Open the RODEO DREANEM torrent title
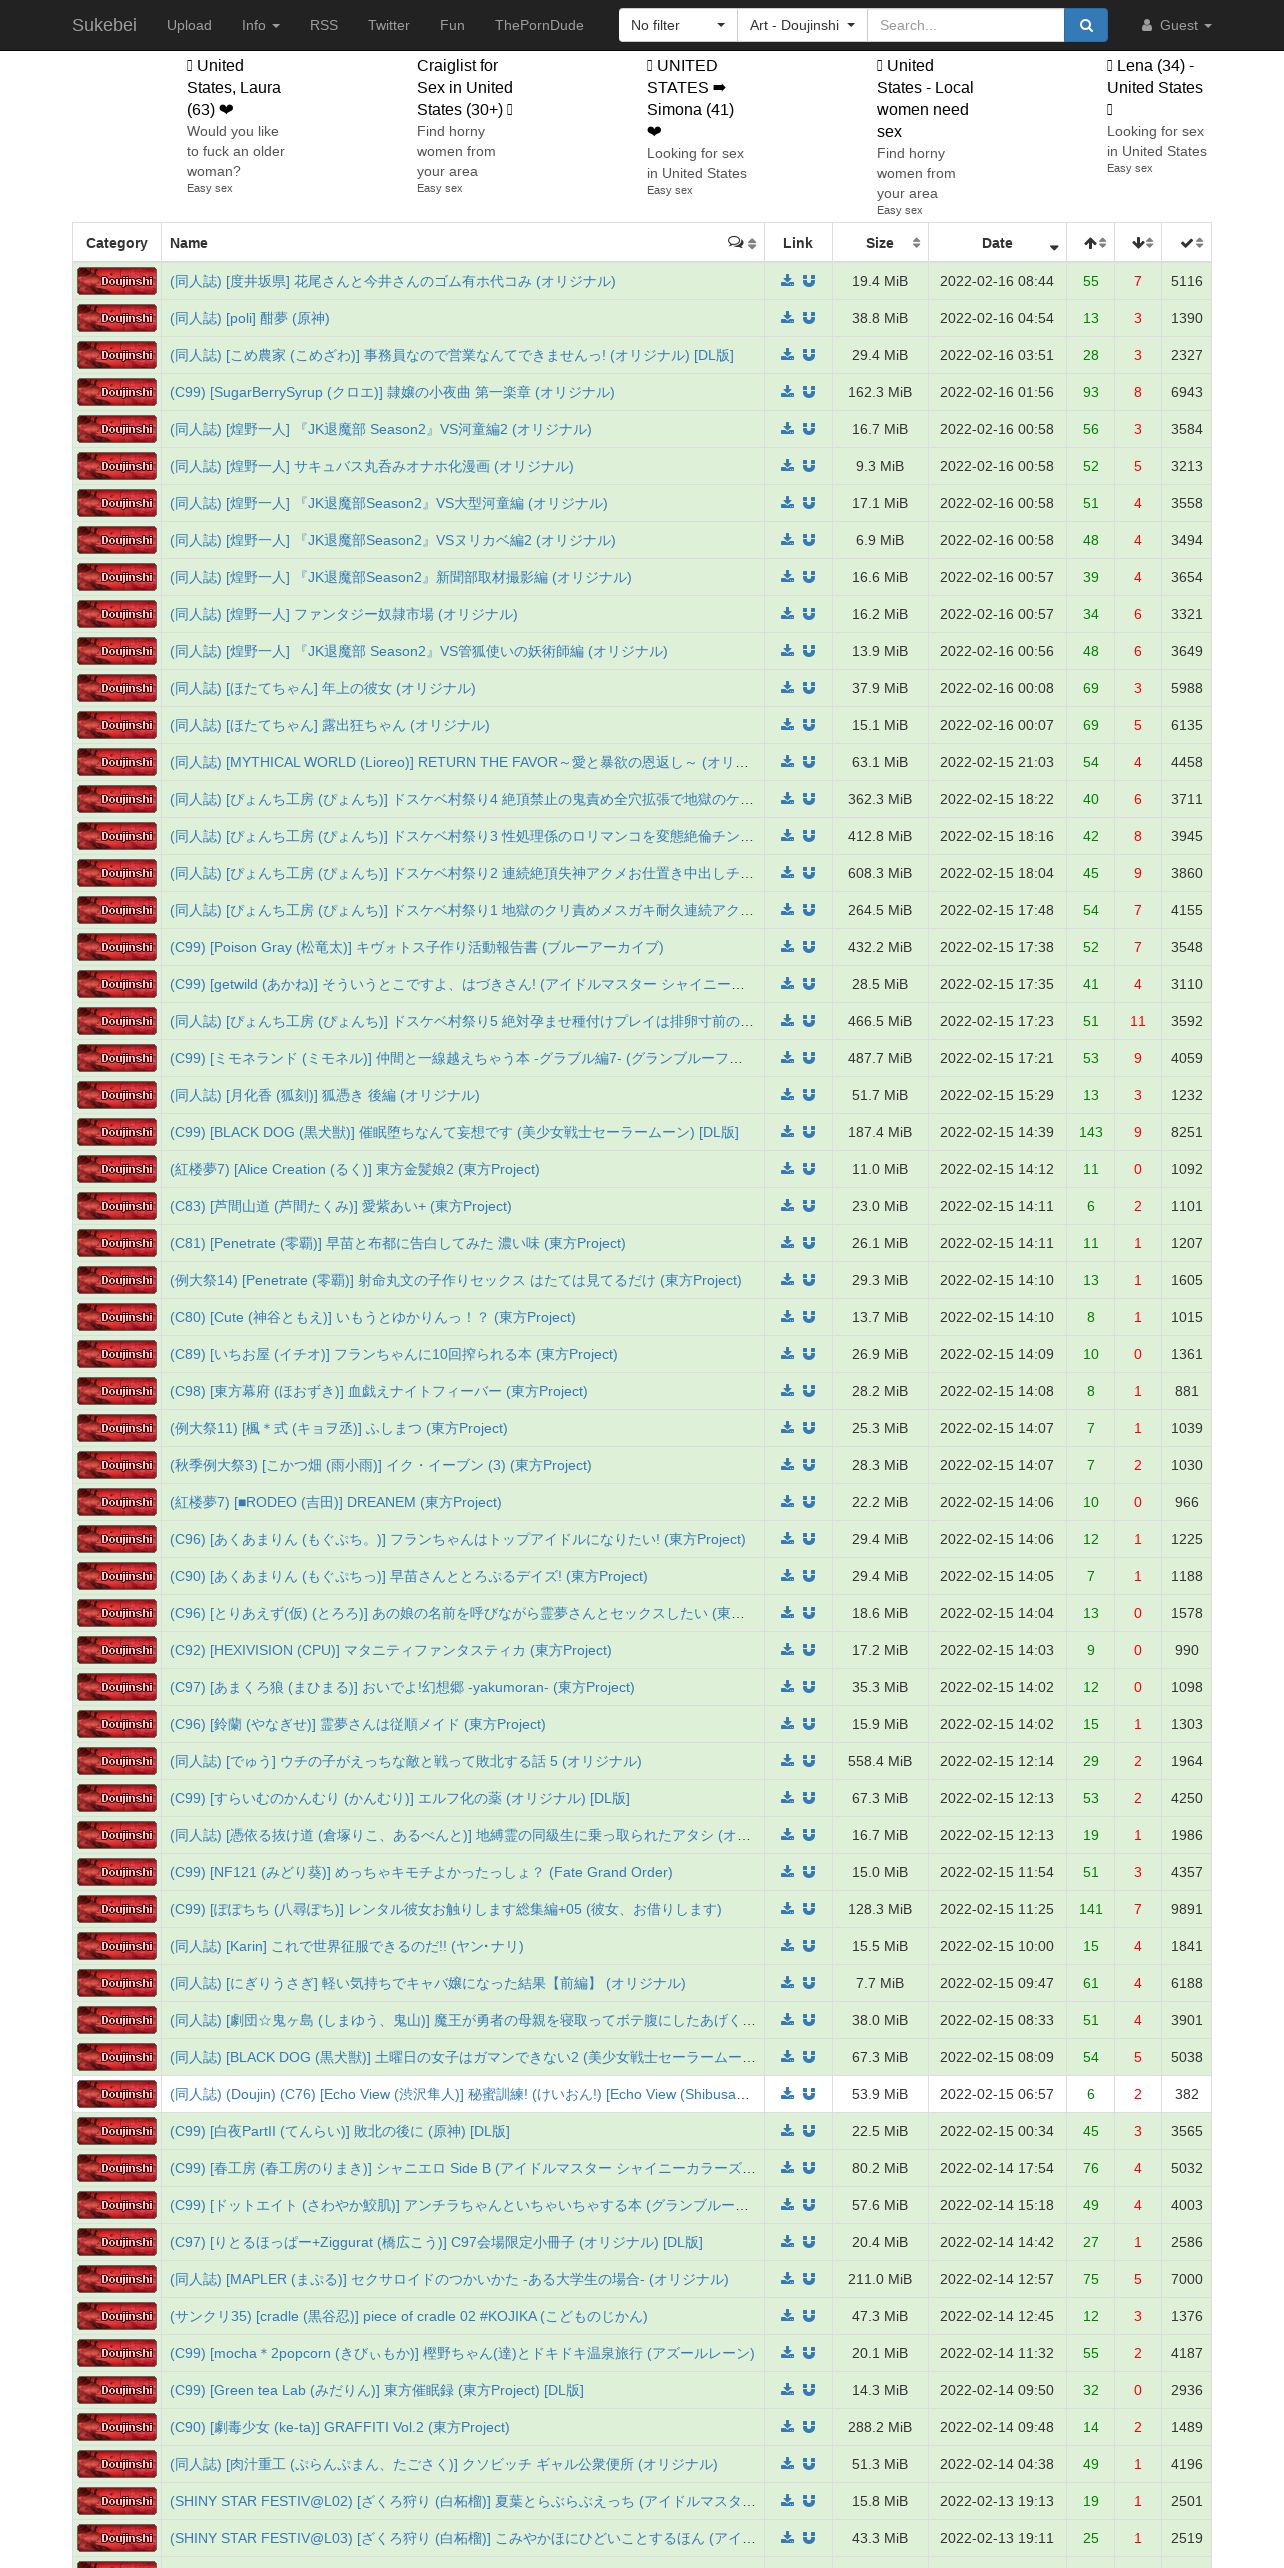This screenshot has height=2568, width=1284. click(336, 1502)
